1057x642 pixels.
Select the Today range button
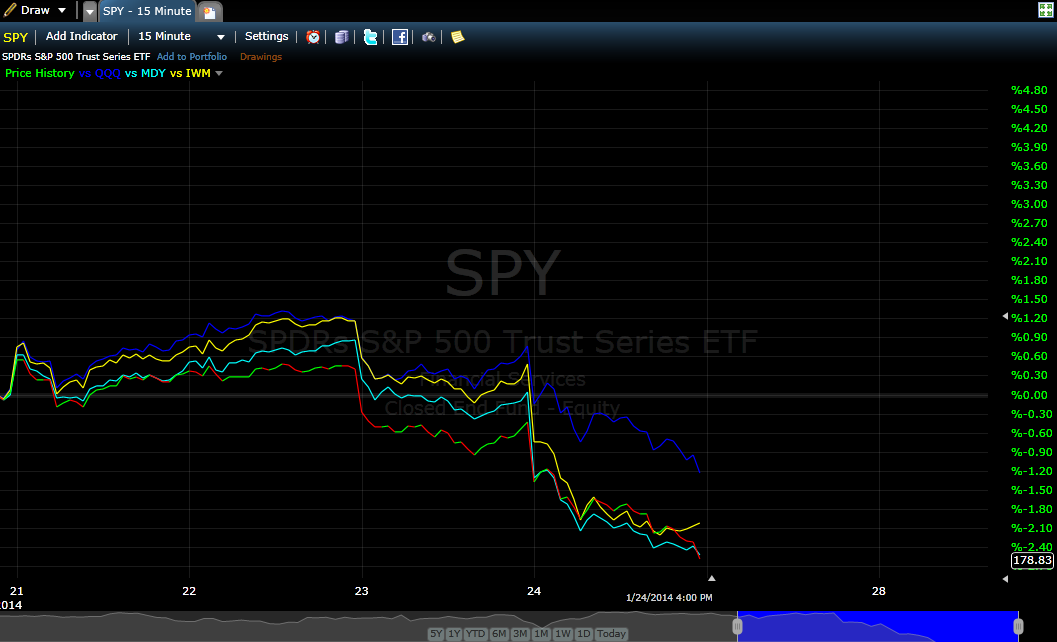[611, 634]
